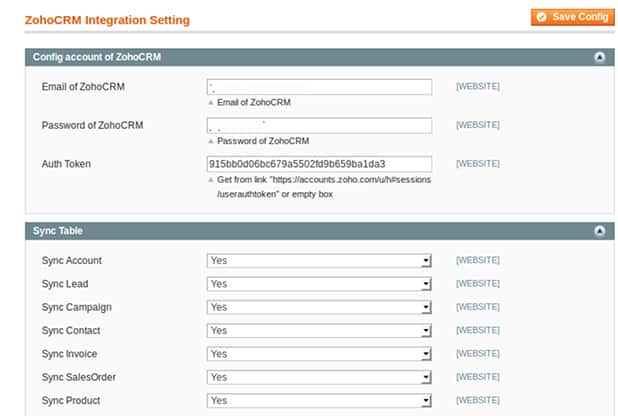Open the Sync Lead dropdown
618x416 pixels.
[319, 284]
